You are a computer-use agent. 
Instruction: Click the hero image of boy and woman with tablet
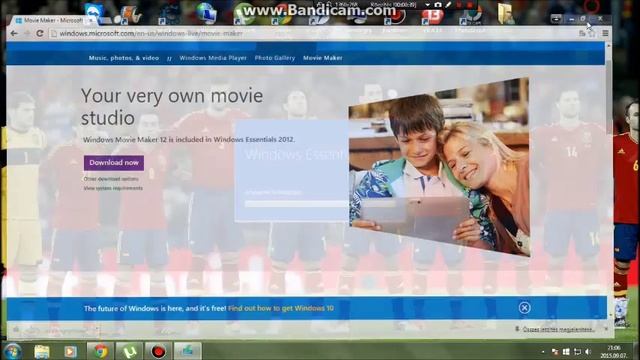439,167
